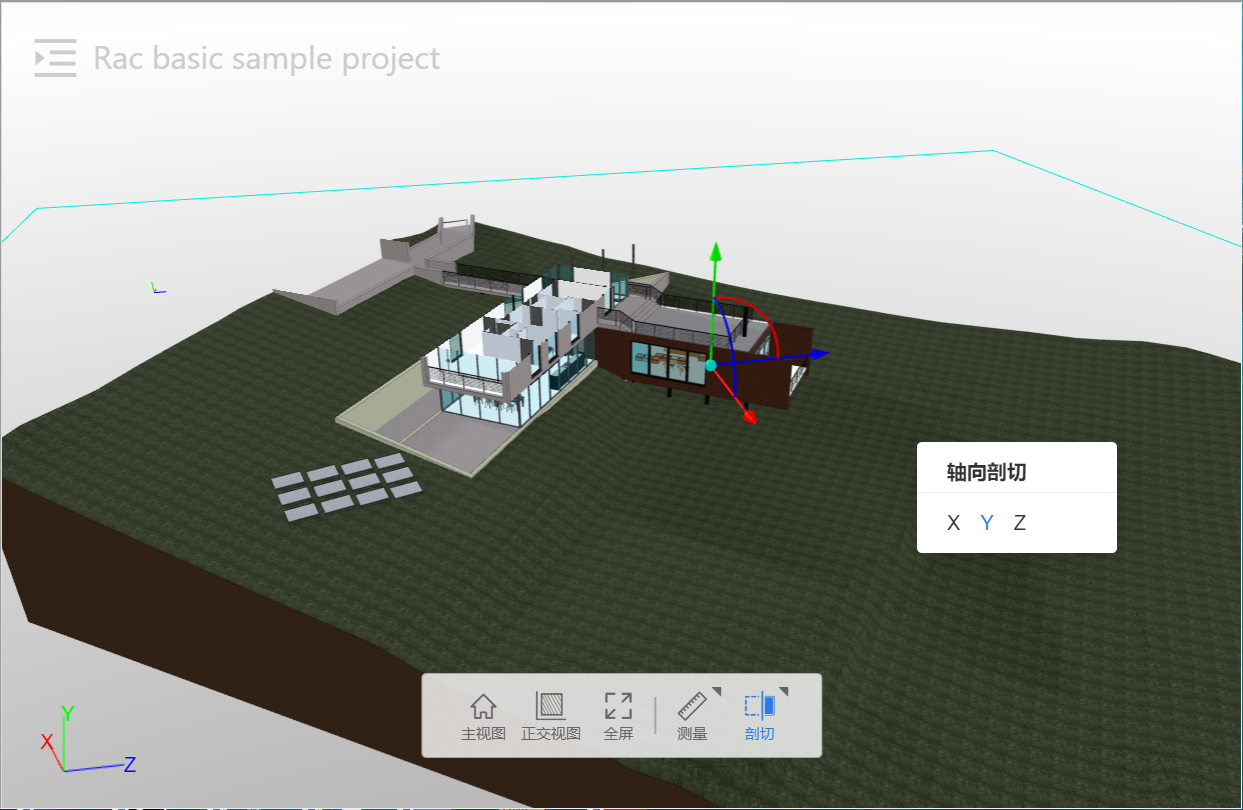This screenshot has width=1243, height=810.
Task: Click the cyan gizmo center point
Action: [x=711, y=365]
